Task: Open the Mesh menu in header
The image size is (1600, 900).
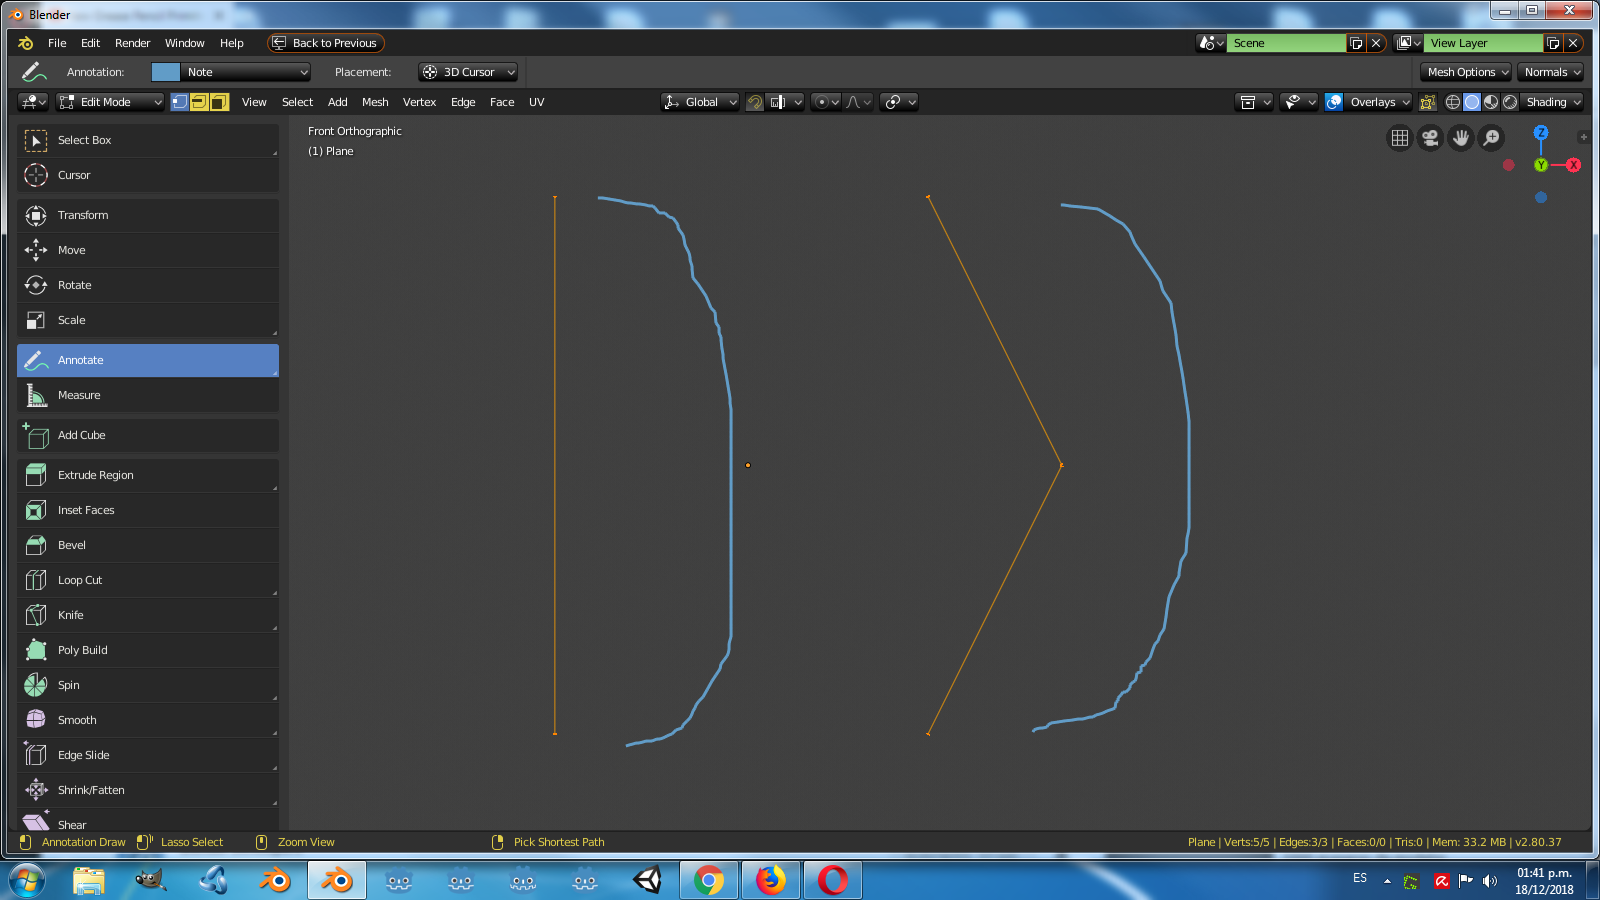Action: pyautogui.click(x=375, y=102)
